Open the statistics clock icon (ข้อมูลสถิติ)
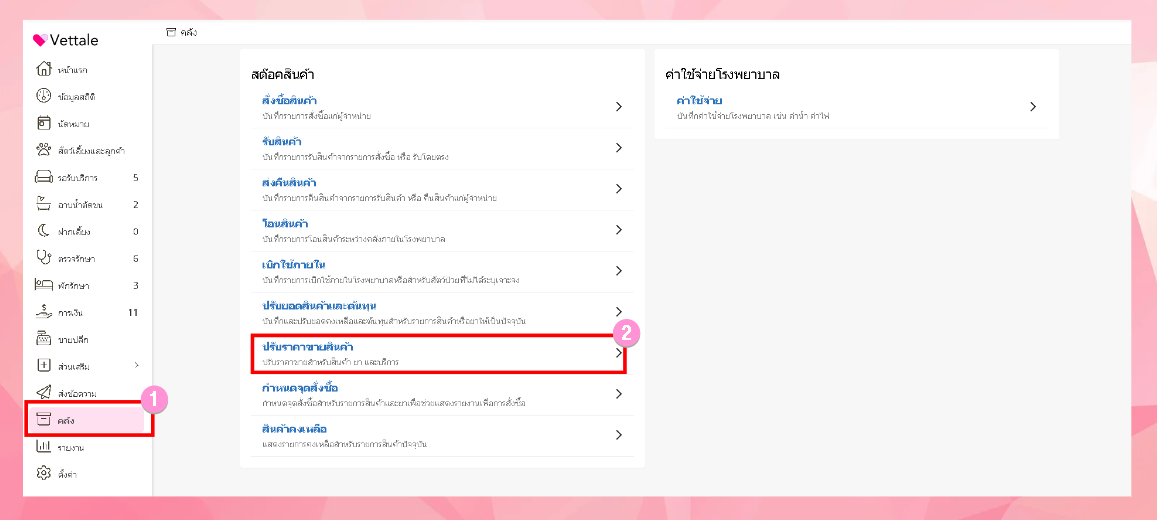This screenshot has width=1157, height=520. pos(43,96)
